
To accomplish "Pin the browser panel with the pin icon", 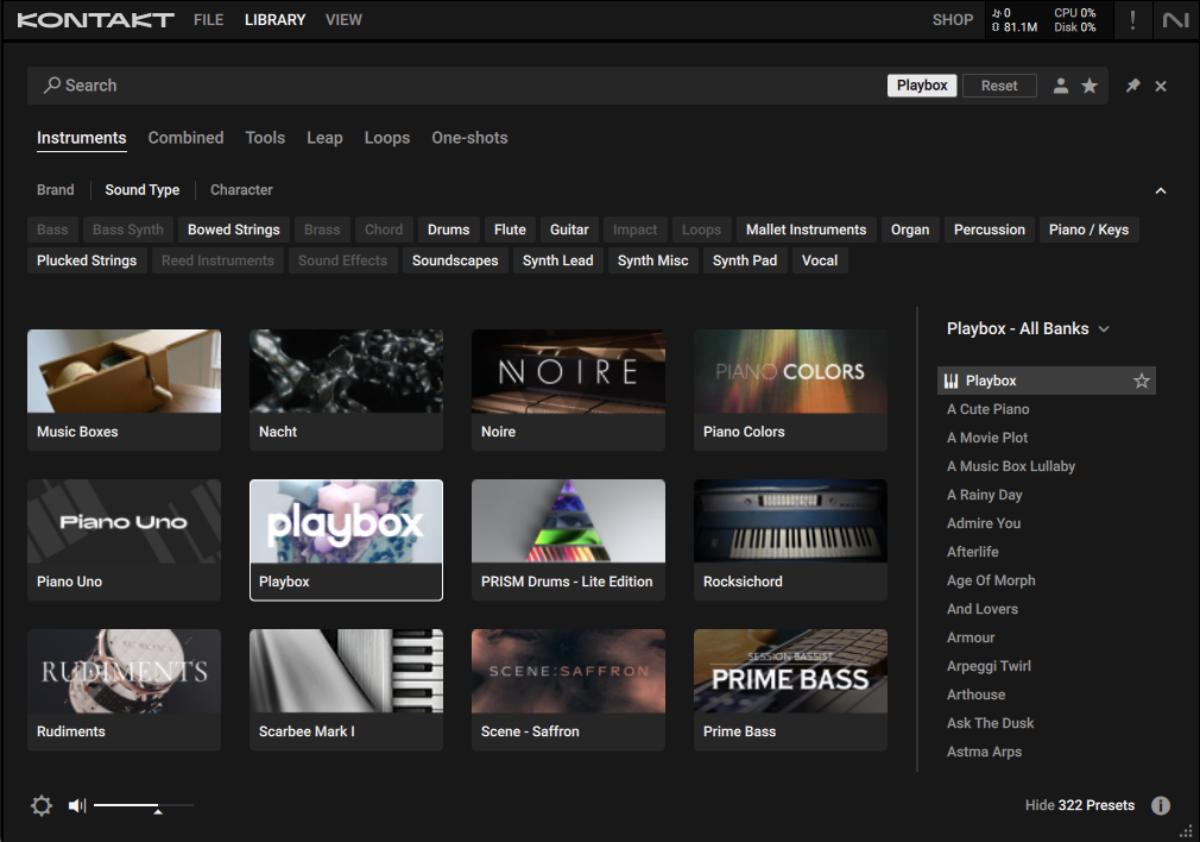I will pyautogui.click(x=1133, y=86).
